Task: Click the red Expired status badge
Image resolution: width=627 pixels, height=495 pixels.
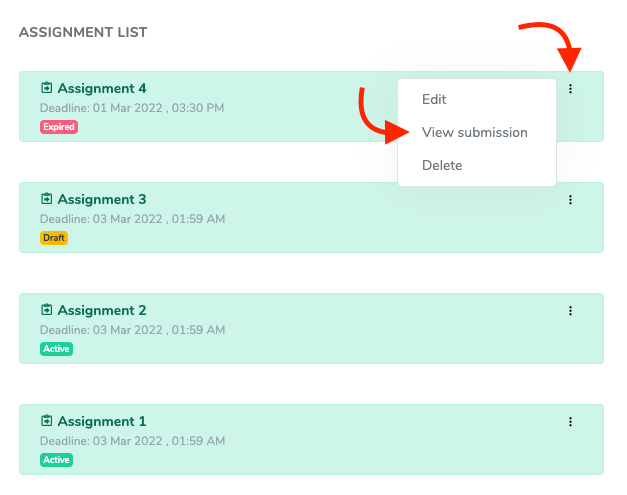Action: point(58,127)
